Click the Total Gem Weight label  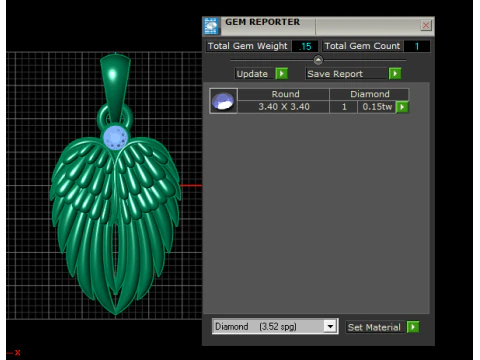247,46
